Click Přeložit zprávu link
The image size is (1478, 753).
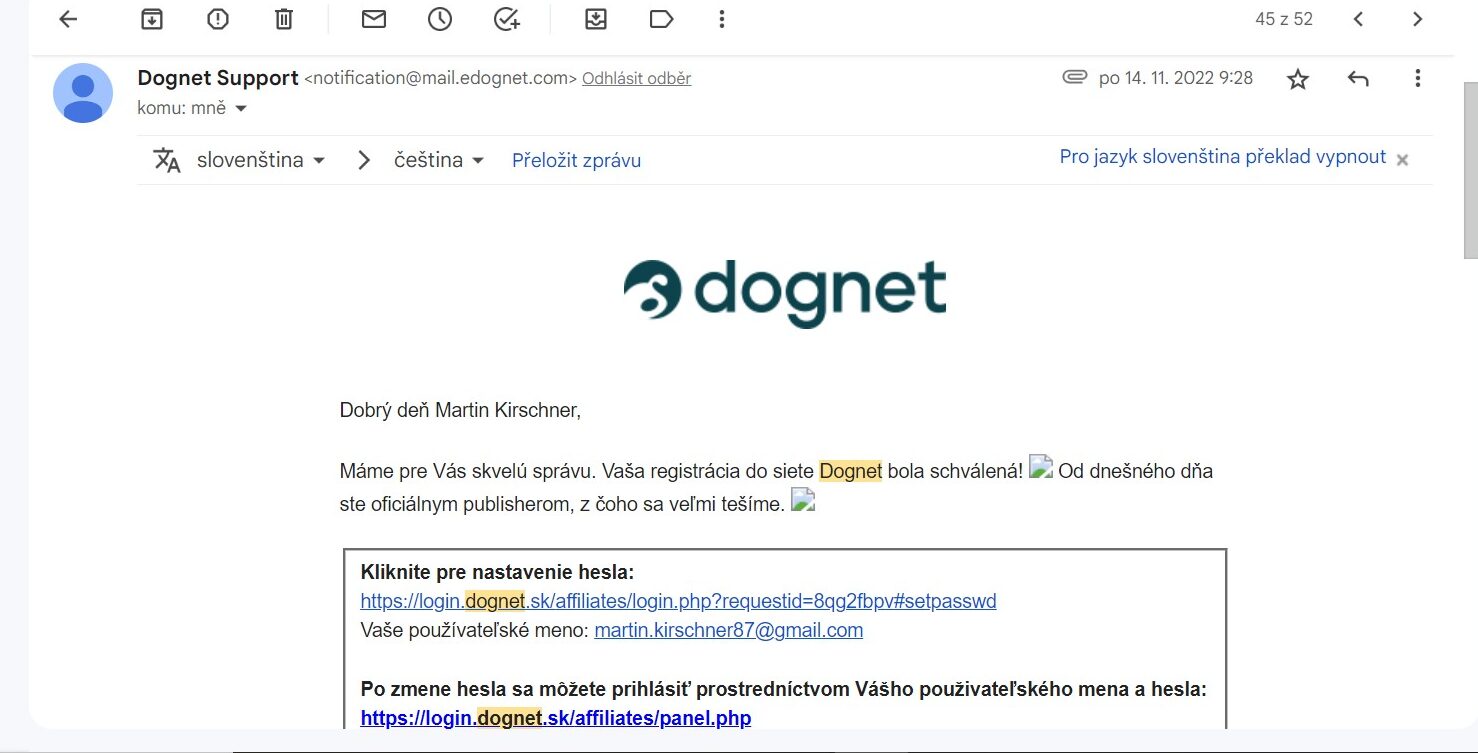click(x=576, y=160)
